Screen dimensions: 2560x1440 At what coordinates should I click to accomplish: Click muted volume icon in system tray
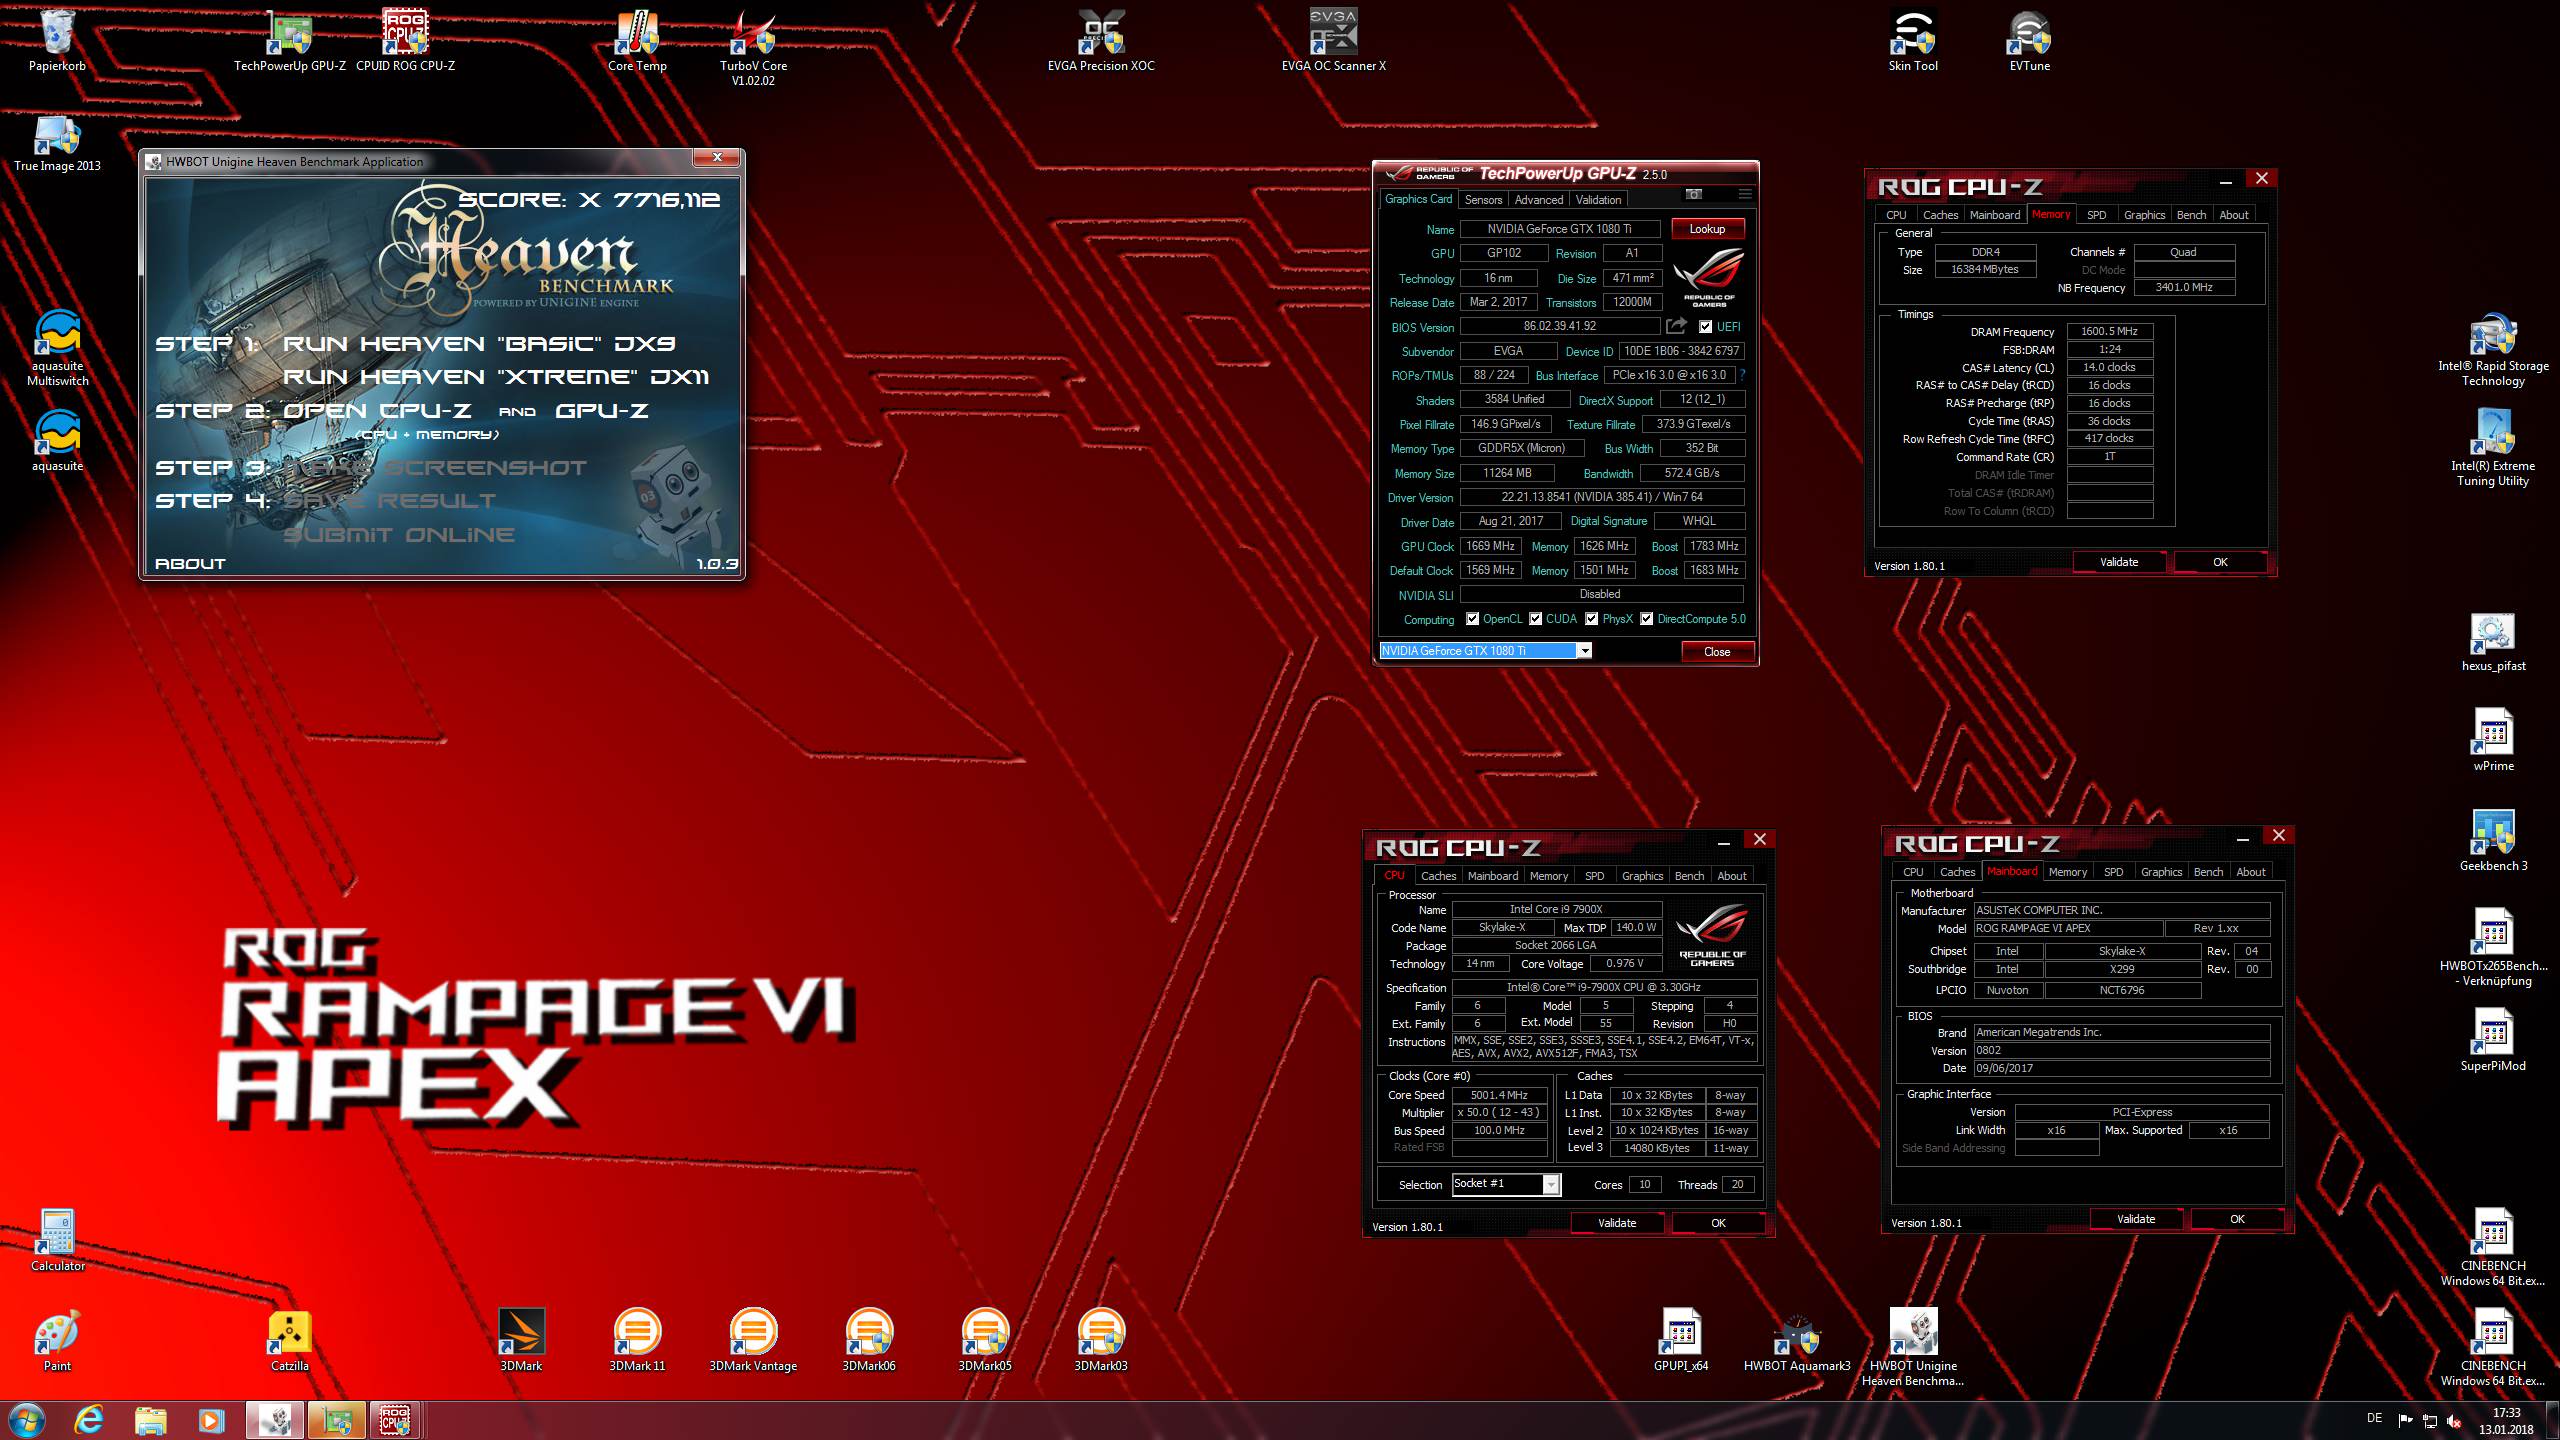click(x=2455, y=1420)
